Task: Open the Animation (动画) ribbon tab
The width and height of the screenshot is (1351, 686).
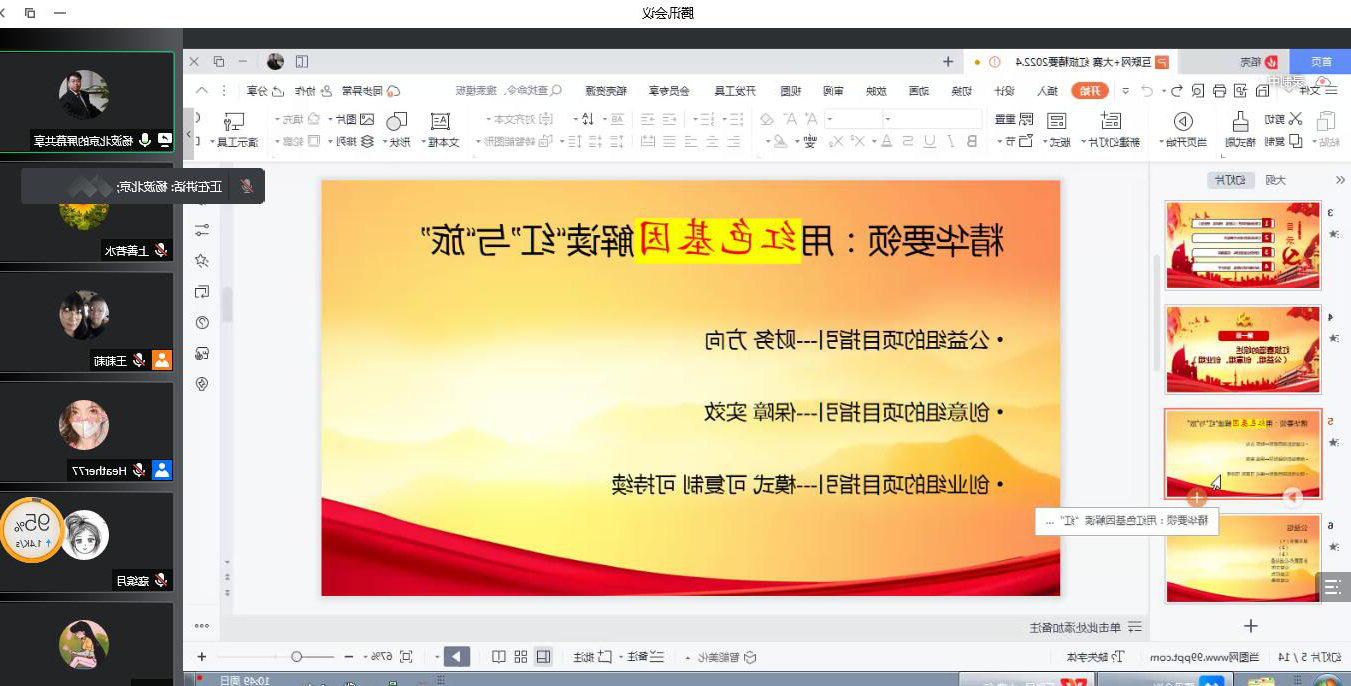Action: [918, 91]
